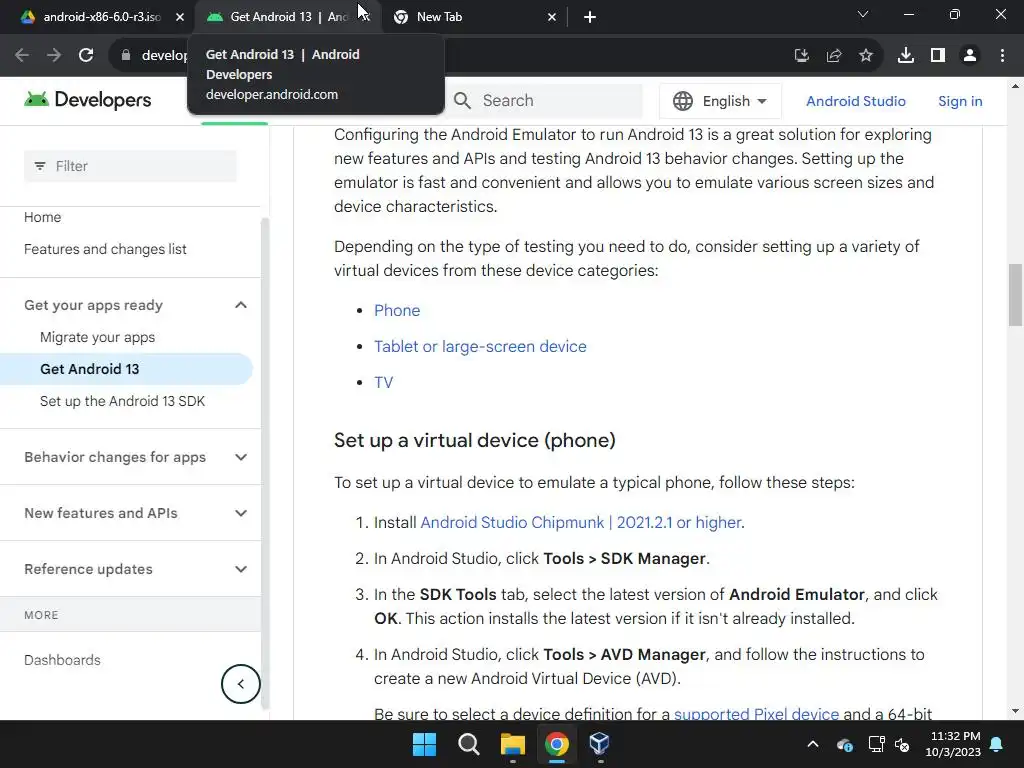Click Sign in
This screenshot has width=1024, height=768.
pyautogui.click(x=960, y=101)
